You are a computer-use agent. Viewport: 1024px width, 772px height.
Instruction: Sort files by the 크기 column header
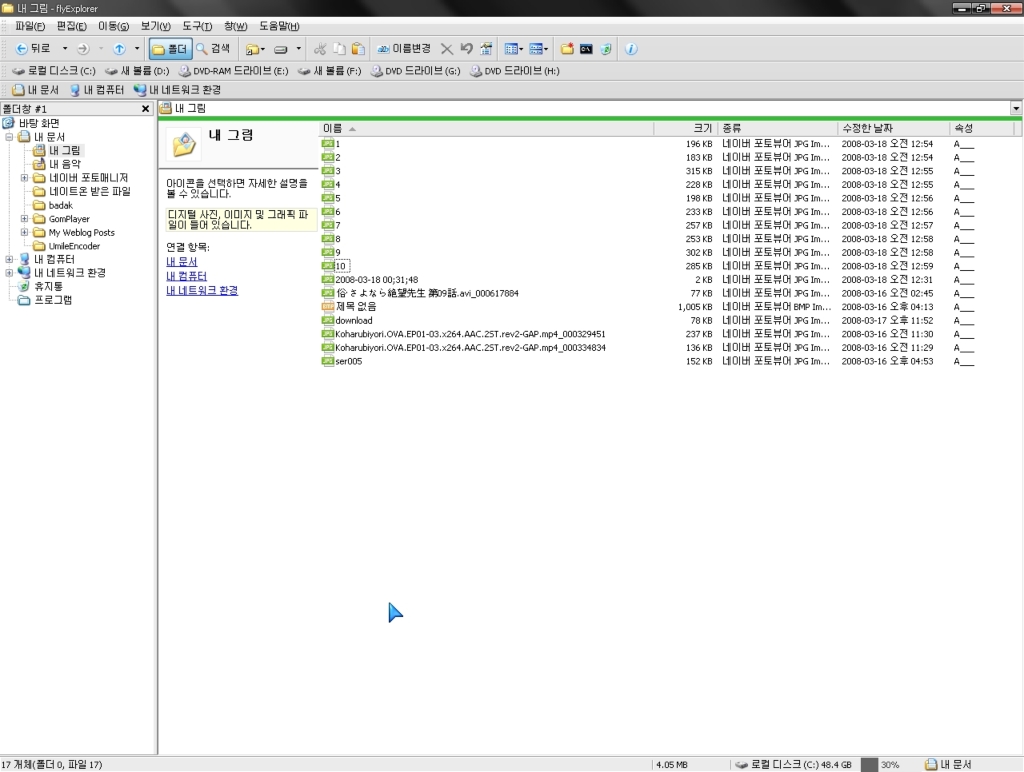(x=686, y=129)
